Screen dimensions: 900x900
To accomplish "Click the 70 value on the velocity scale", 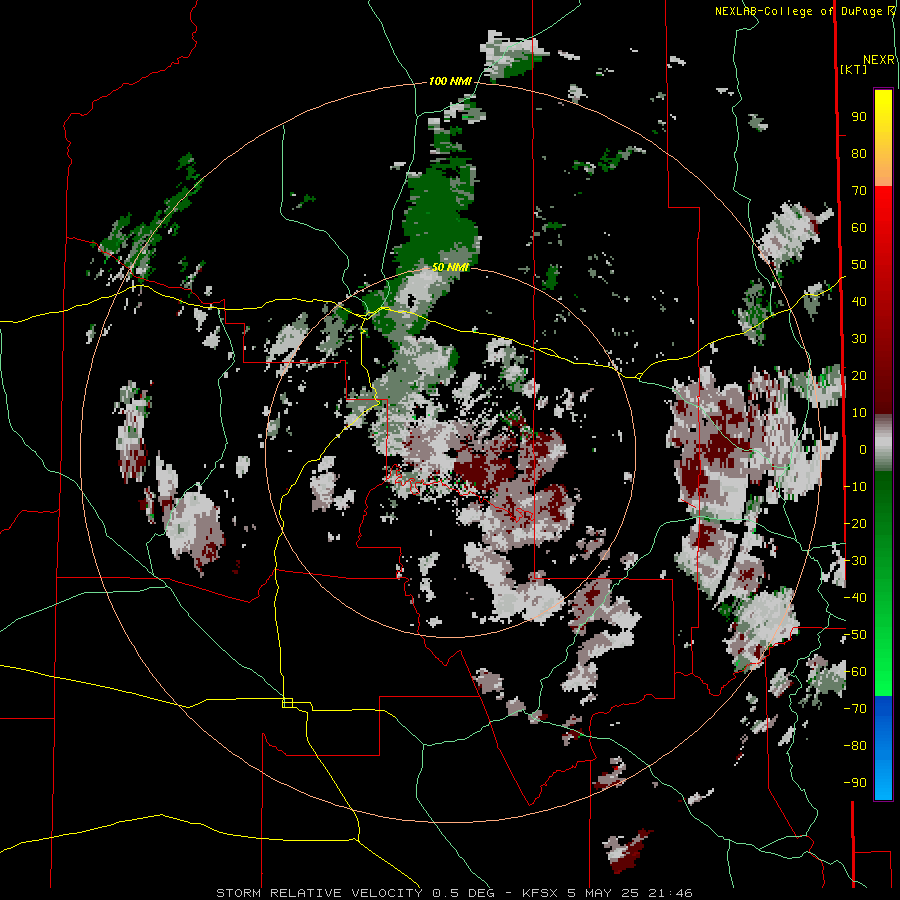I will tap(859, 191).
